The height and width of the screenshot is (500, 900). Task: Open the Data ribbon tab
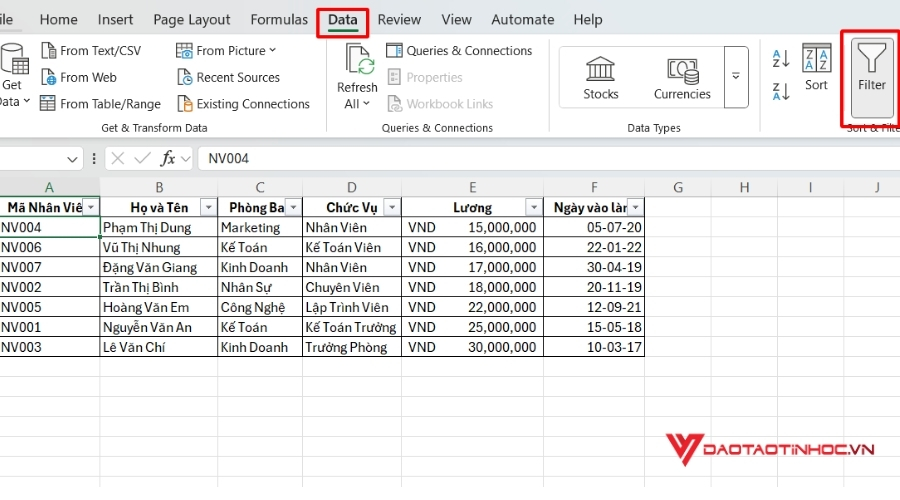point(343,20)
